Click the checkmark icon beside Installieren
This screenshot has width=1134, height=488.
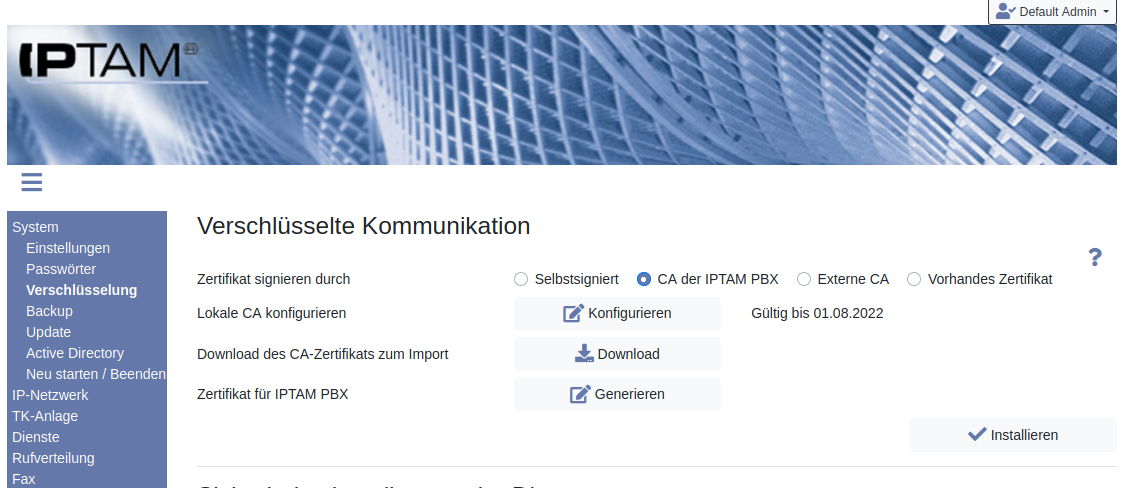(977, 434)
